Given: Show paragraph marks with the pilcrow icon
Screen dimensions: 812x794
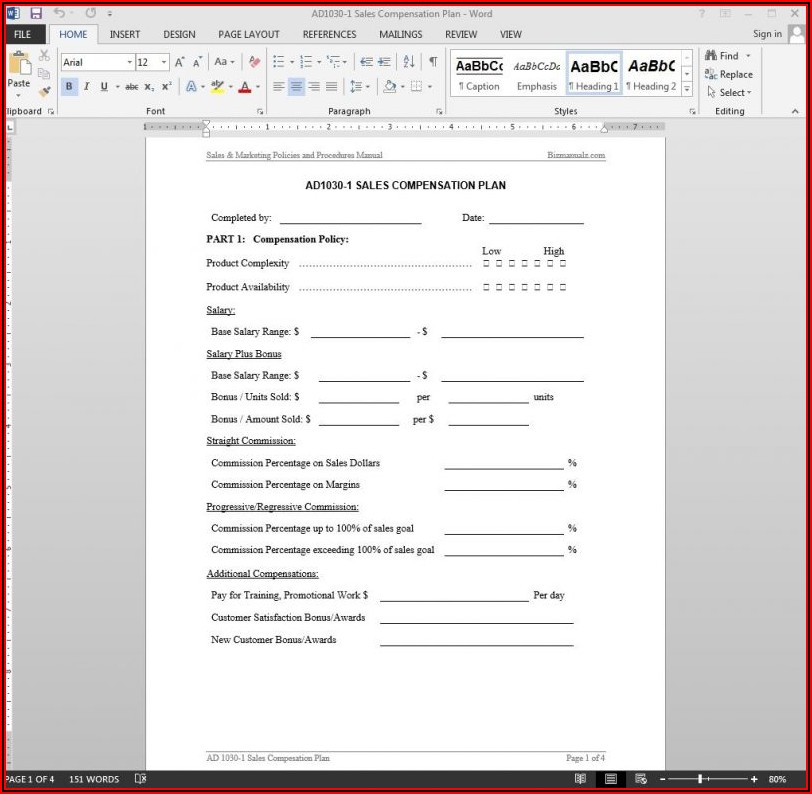Looking at the screenshot, I should pos(433,62).
